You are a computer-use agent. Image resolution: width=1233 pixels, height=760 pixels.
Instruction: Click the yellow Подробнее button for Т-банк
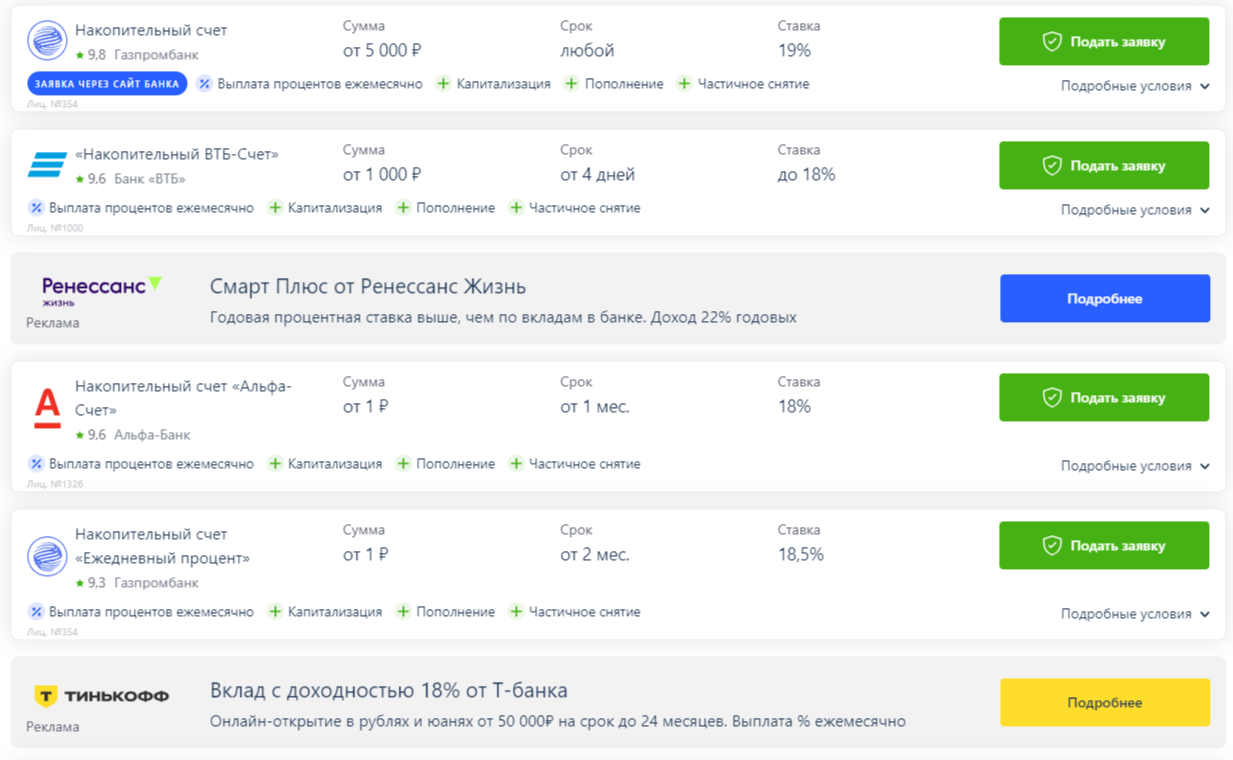[x=1105, y=703]
